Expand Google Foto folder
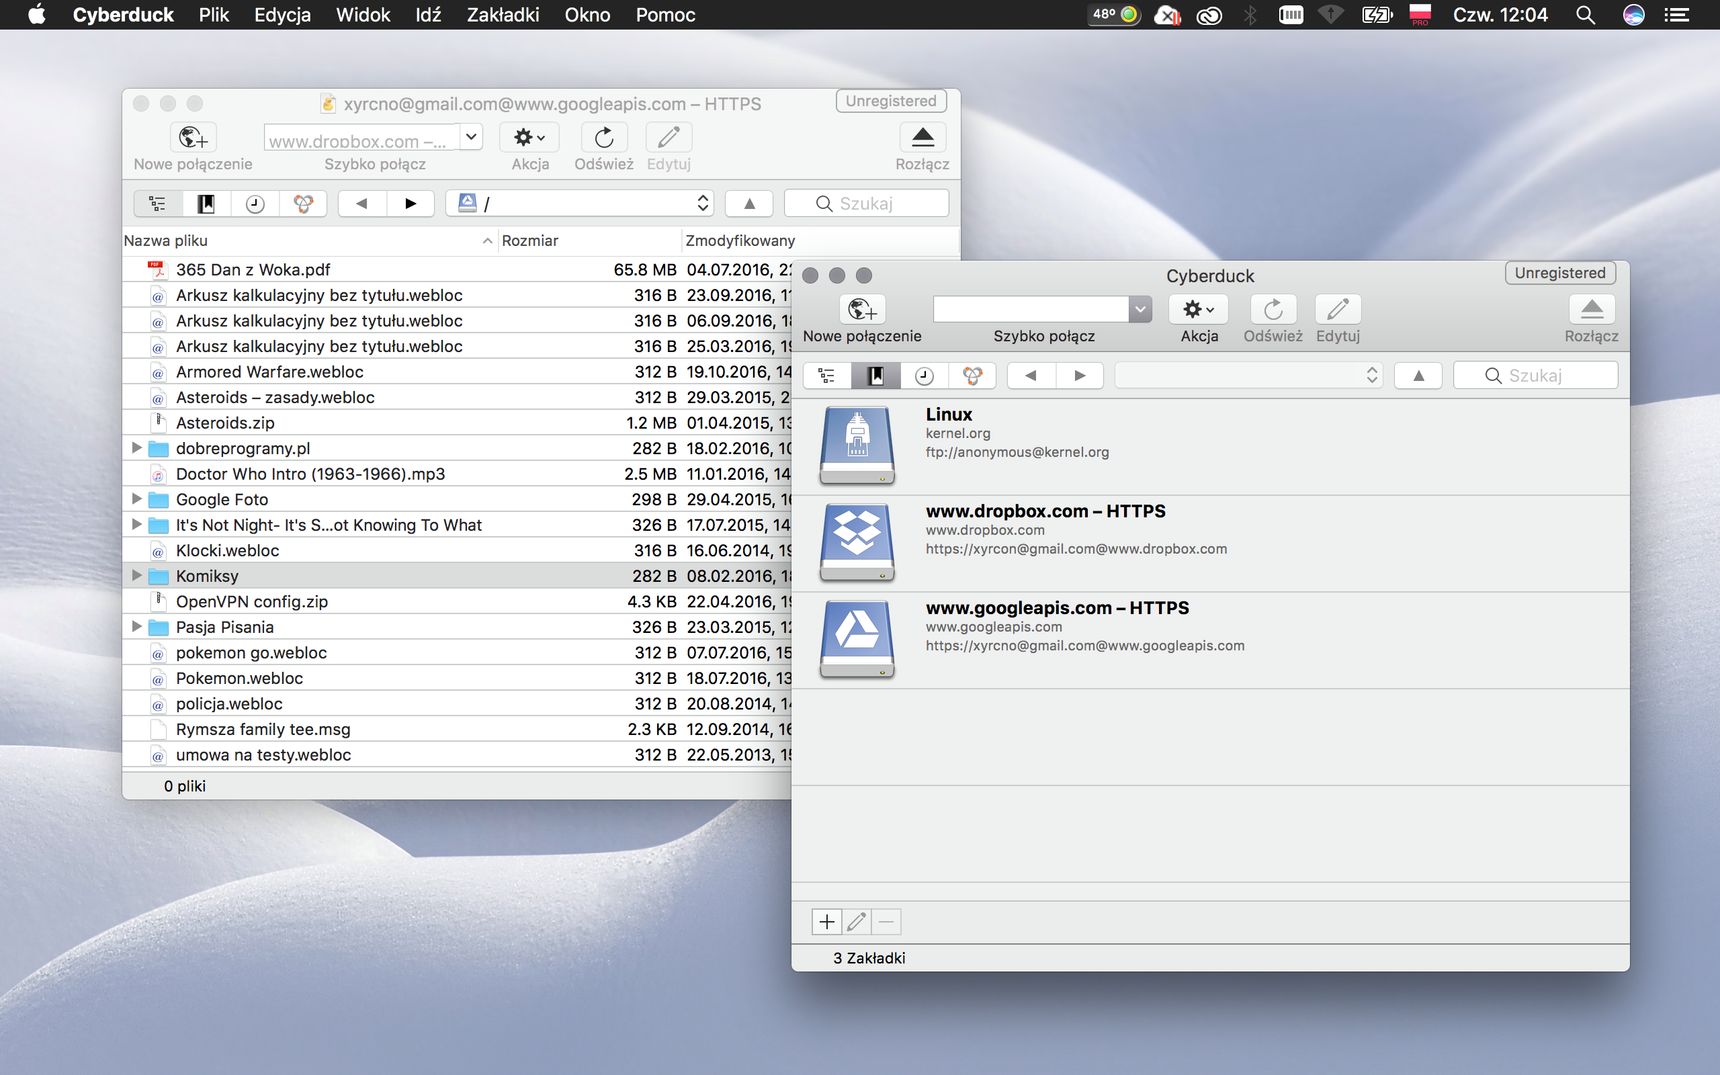The image size is (1720, 1075). coord(137,499)
